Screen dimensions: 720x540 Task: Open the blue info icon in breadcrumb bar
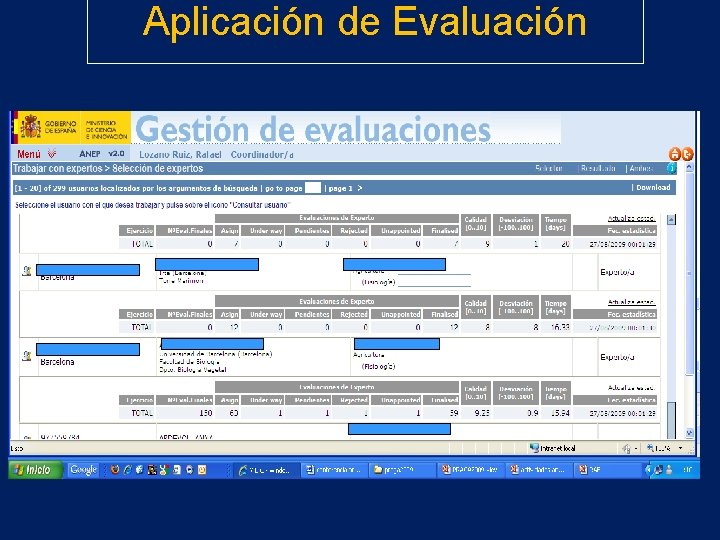671,169
